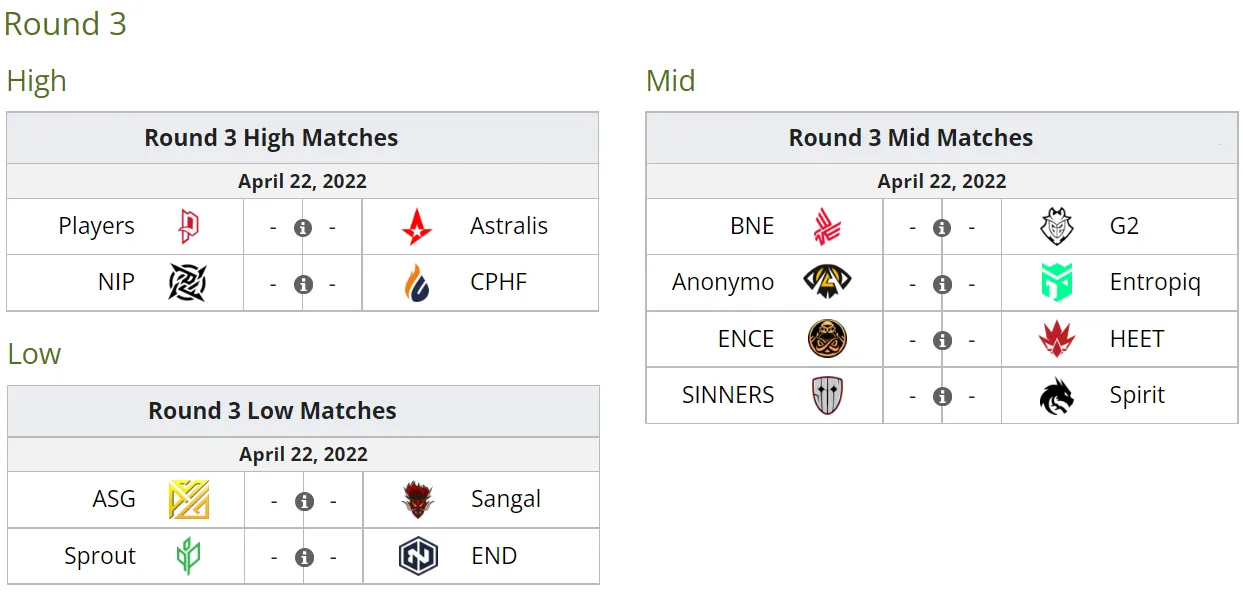1243x601 pixels.
Task: Click the Copenhagen Flames CPHF logo
Action: click(x=417, y=283)
